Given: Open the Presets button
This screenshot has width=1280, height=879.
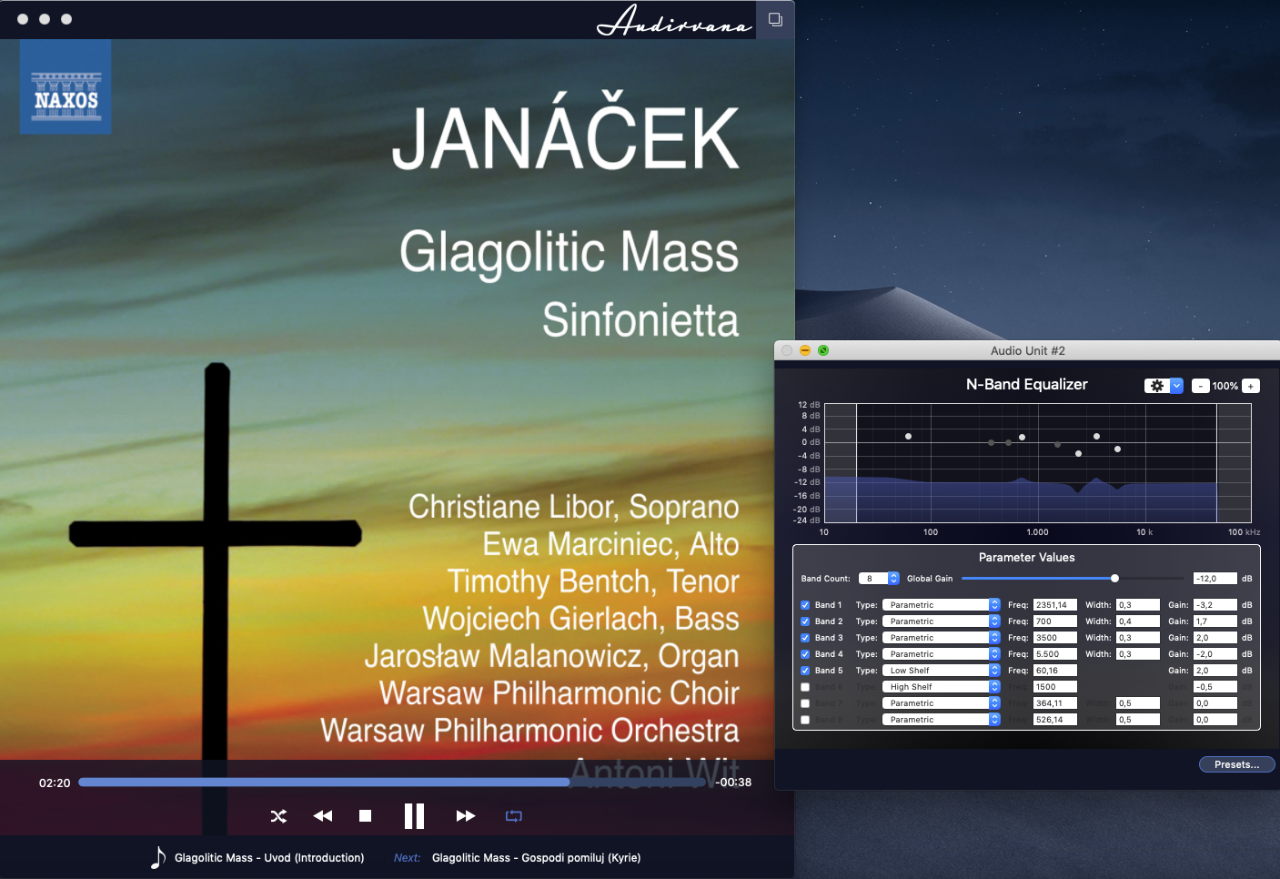Looking at the screenshot, I should (x=1236, y=765).
